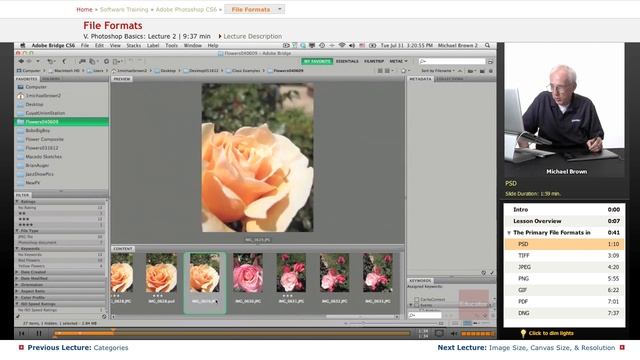Screen dimensions: 640x360
Task: Click the Refine (copy stack) toolbar icon
Action: pos(93,61)
